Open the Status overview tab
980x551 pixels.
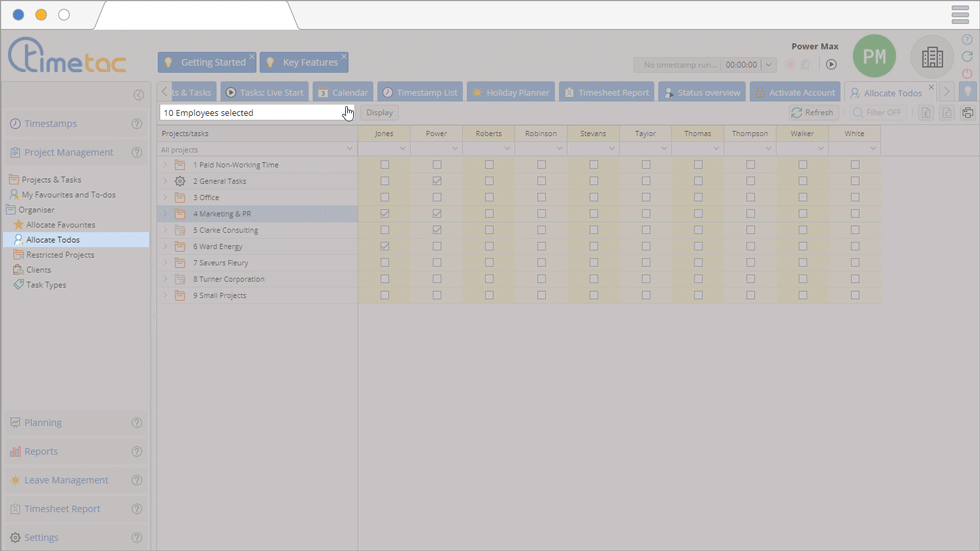[x=702, y=92]
